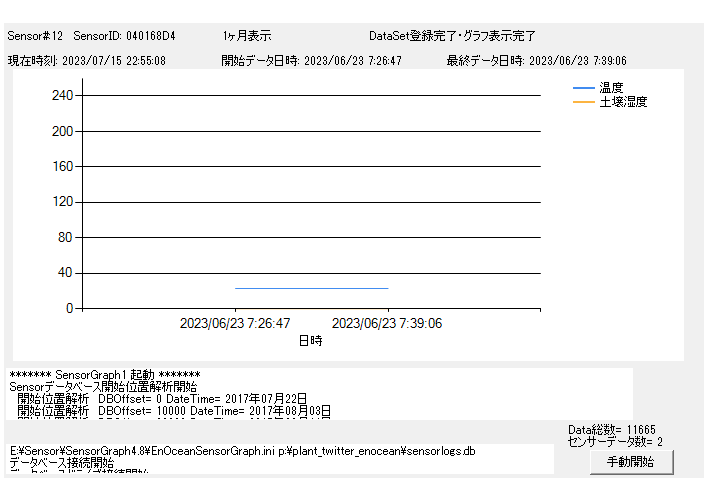This screenshot has height=482, width=708.
Task: Click the SensorID 040168D4 text
Action: pyautogui.click(x=124, y=36)
